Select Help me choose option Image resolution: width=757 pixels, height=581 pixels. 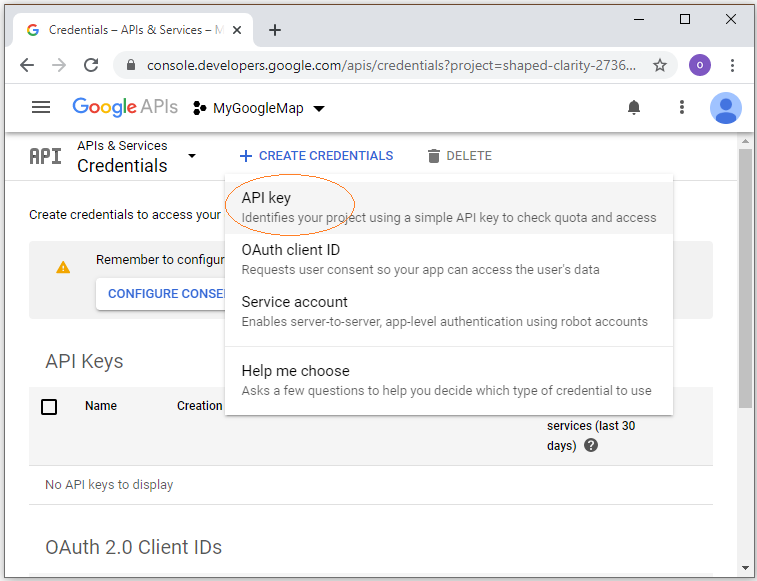[x=449, y=380]
